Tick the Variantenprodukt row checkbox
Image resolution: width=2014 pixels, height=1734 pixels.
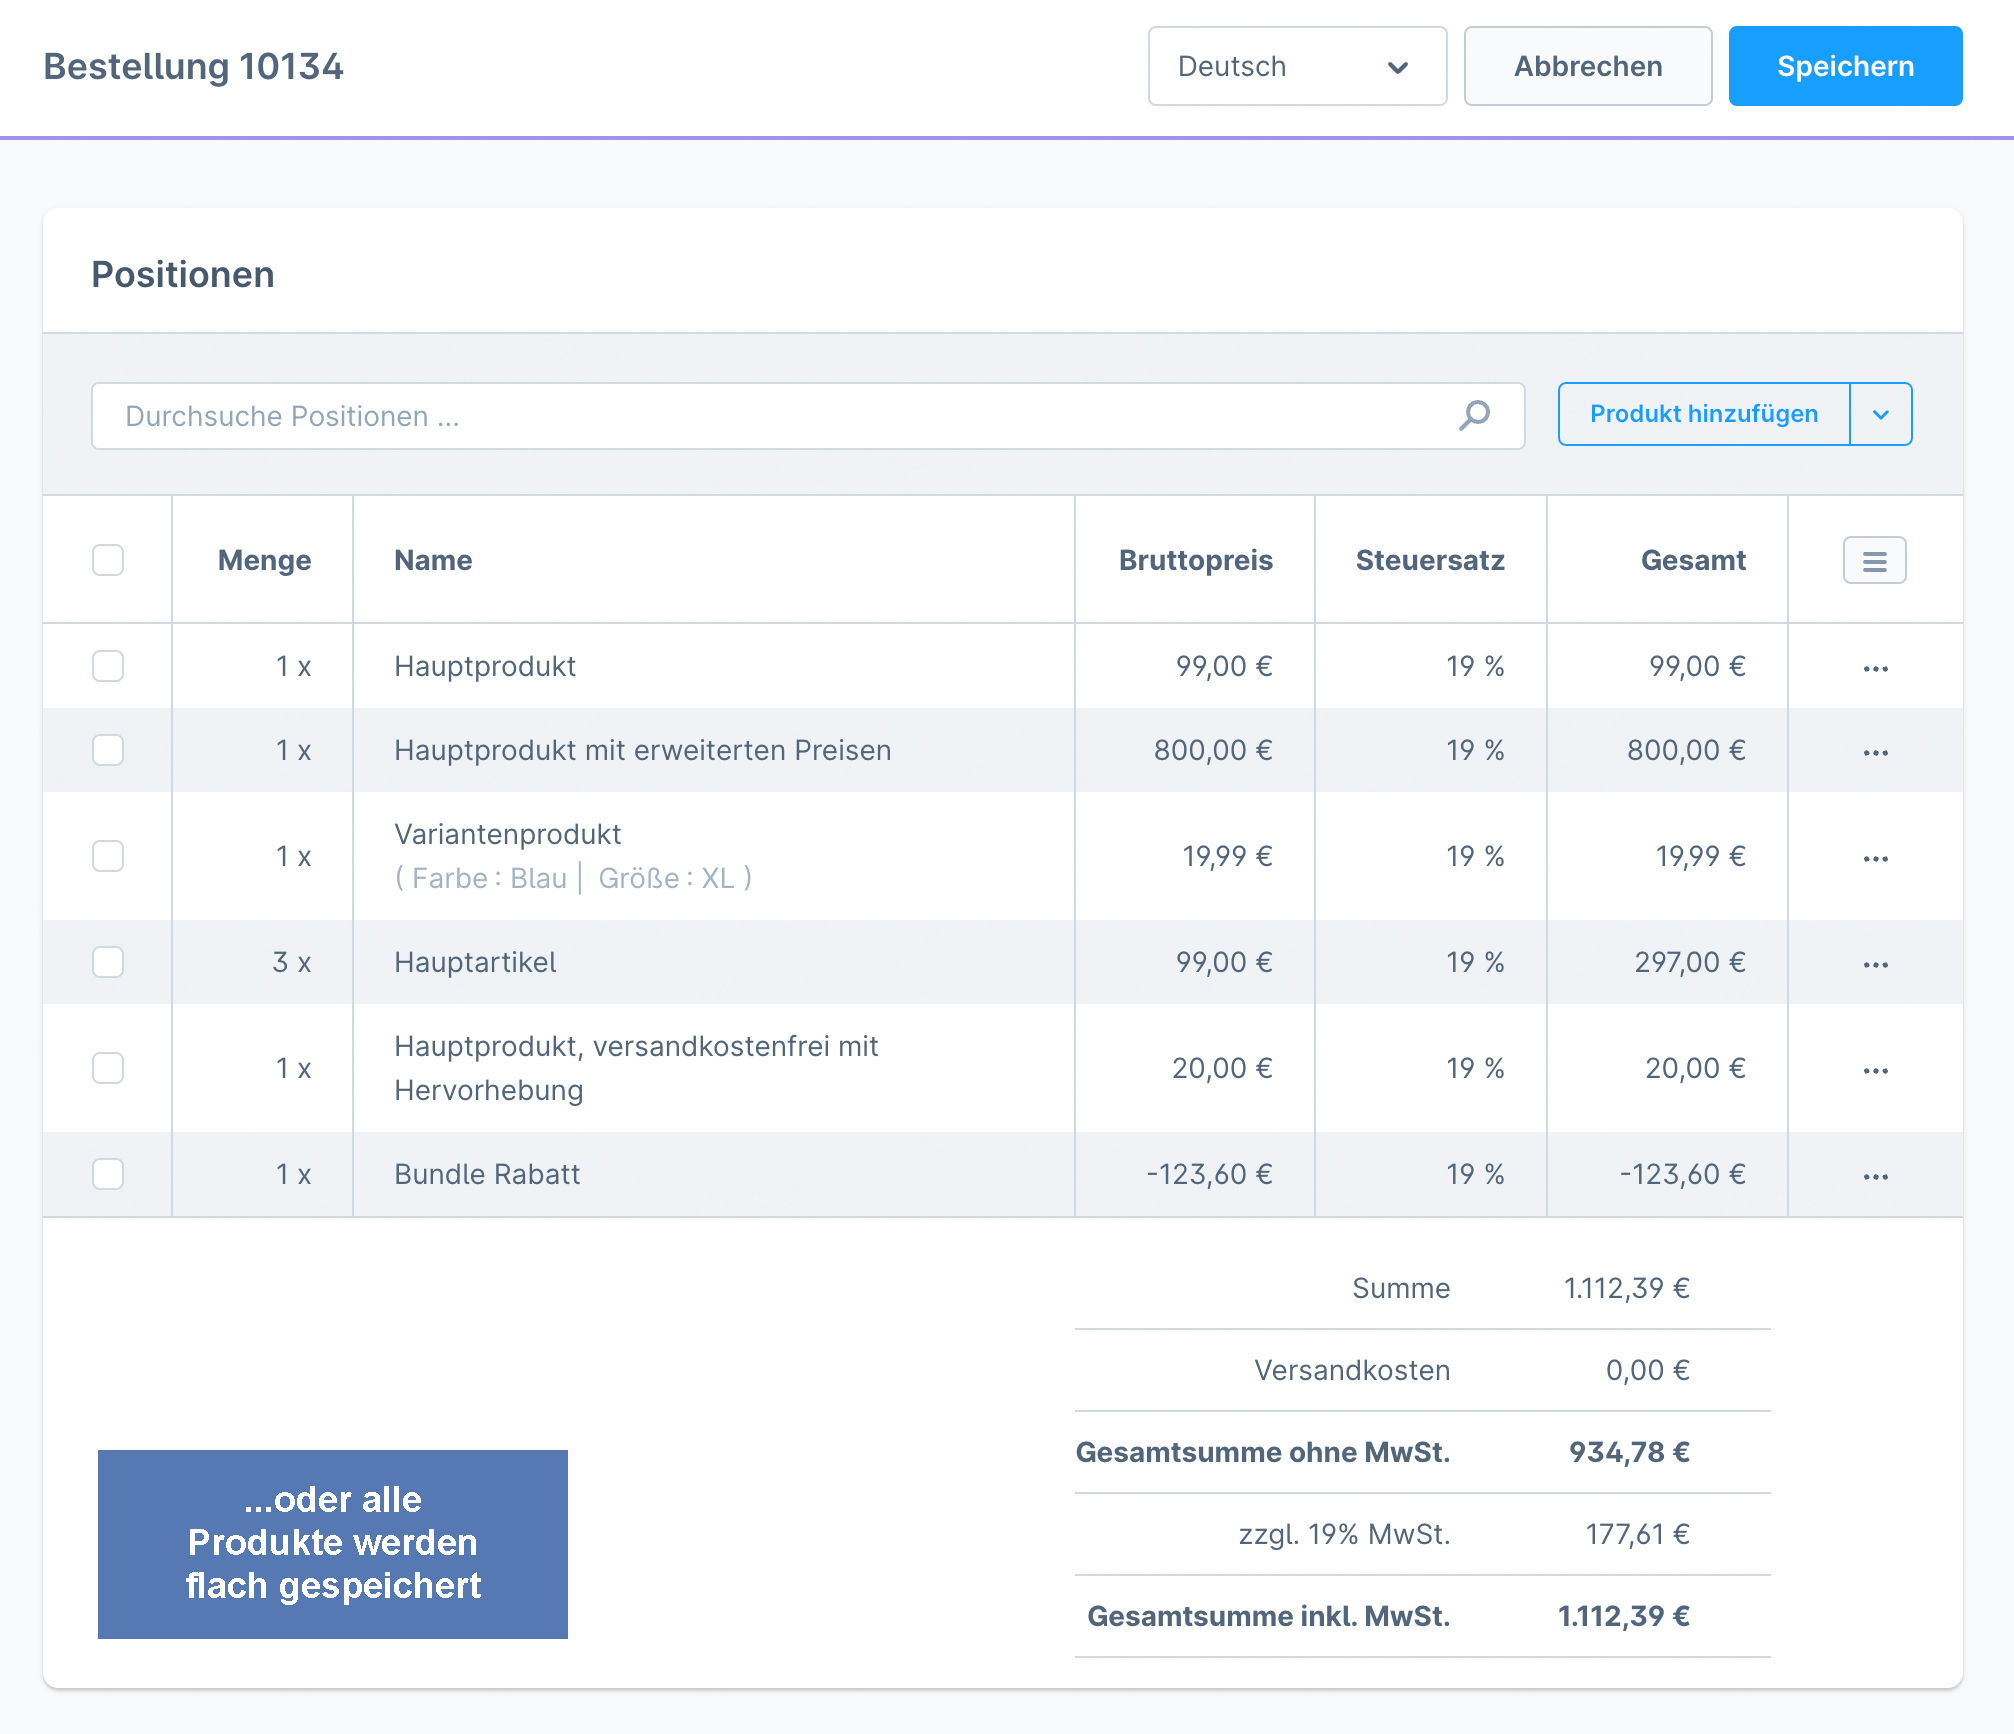[x=108, y=856]
